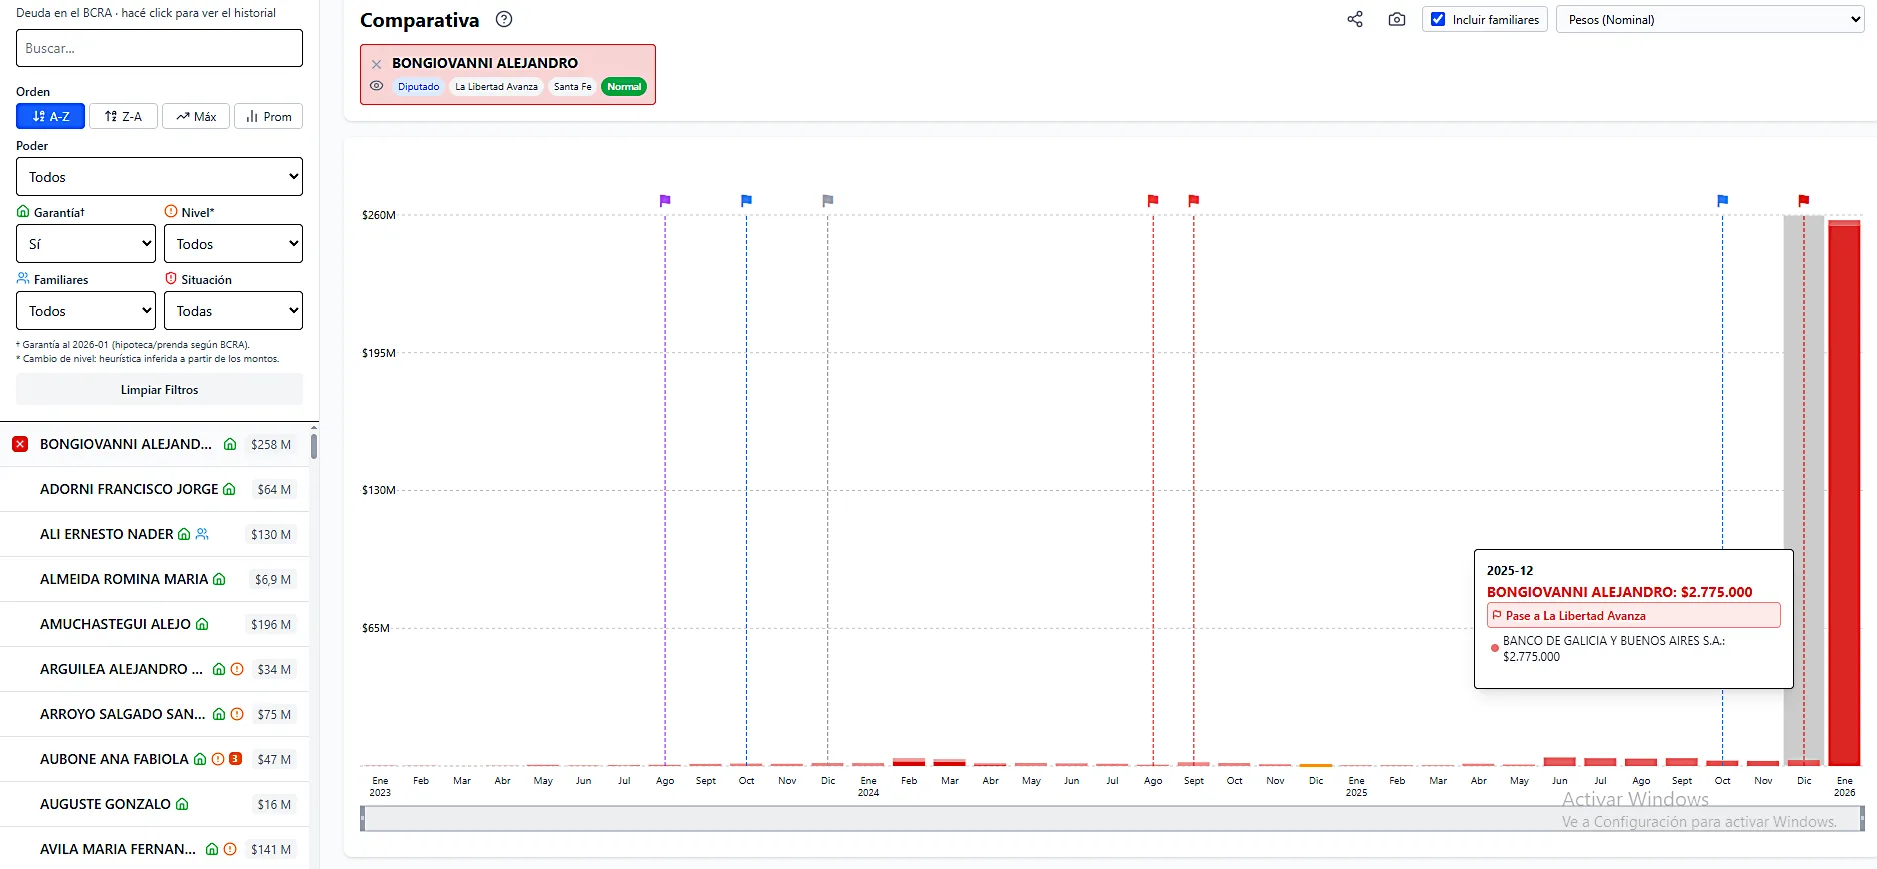Click the share icon in the Comparativa header
The height and width of the screenshot is (869, 1877).
(1355, 19)
